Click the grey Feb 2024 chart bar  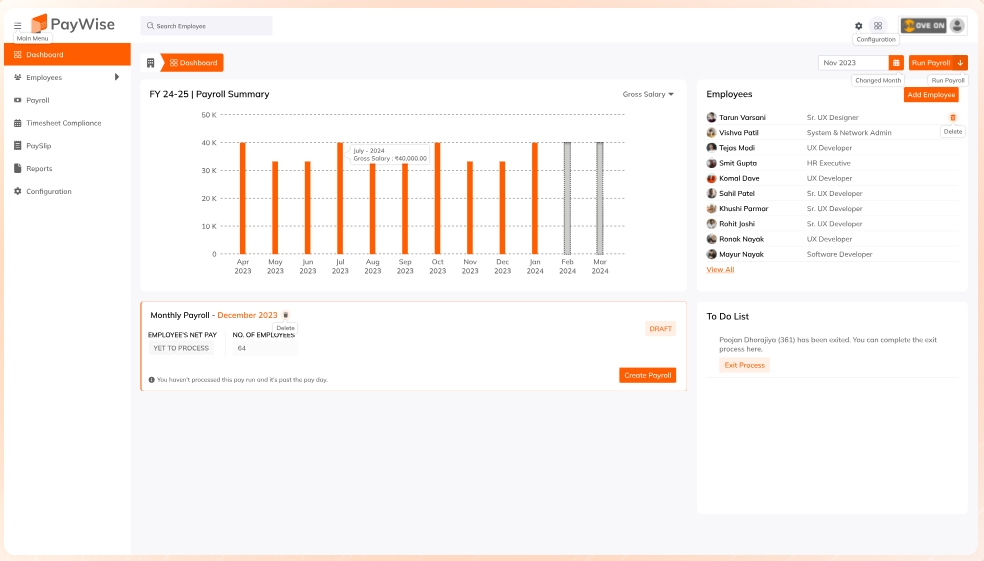[x=567, y=198]
